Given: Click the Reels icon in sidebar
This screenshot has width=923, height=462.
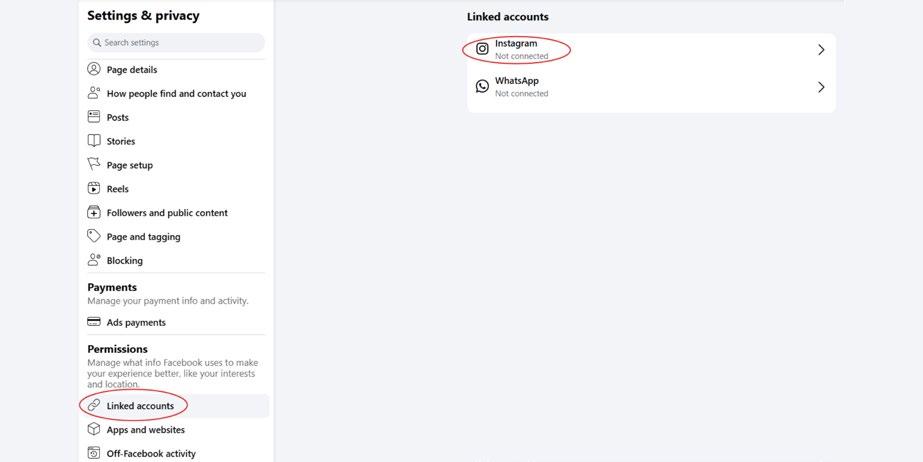Looking at the screenshot, I should pos(94,188).
